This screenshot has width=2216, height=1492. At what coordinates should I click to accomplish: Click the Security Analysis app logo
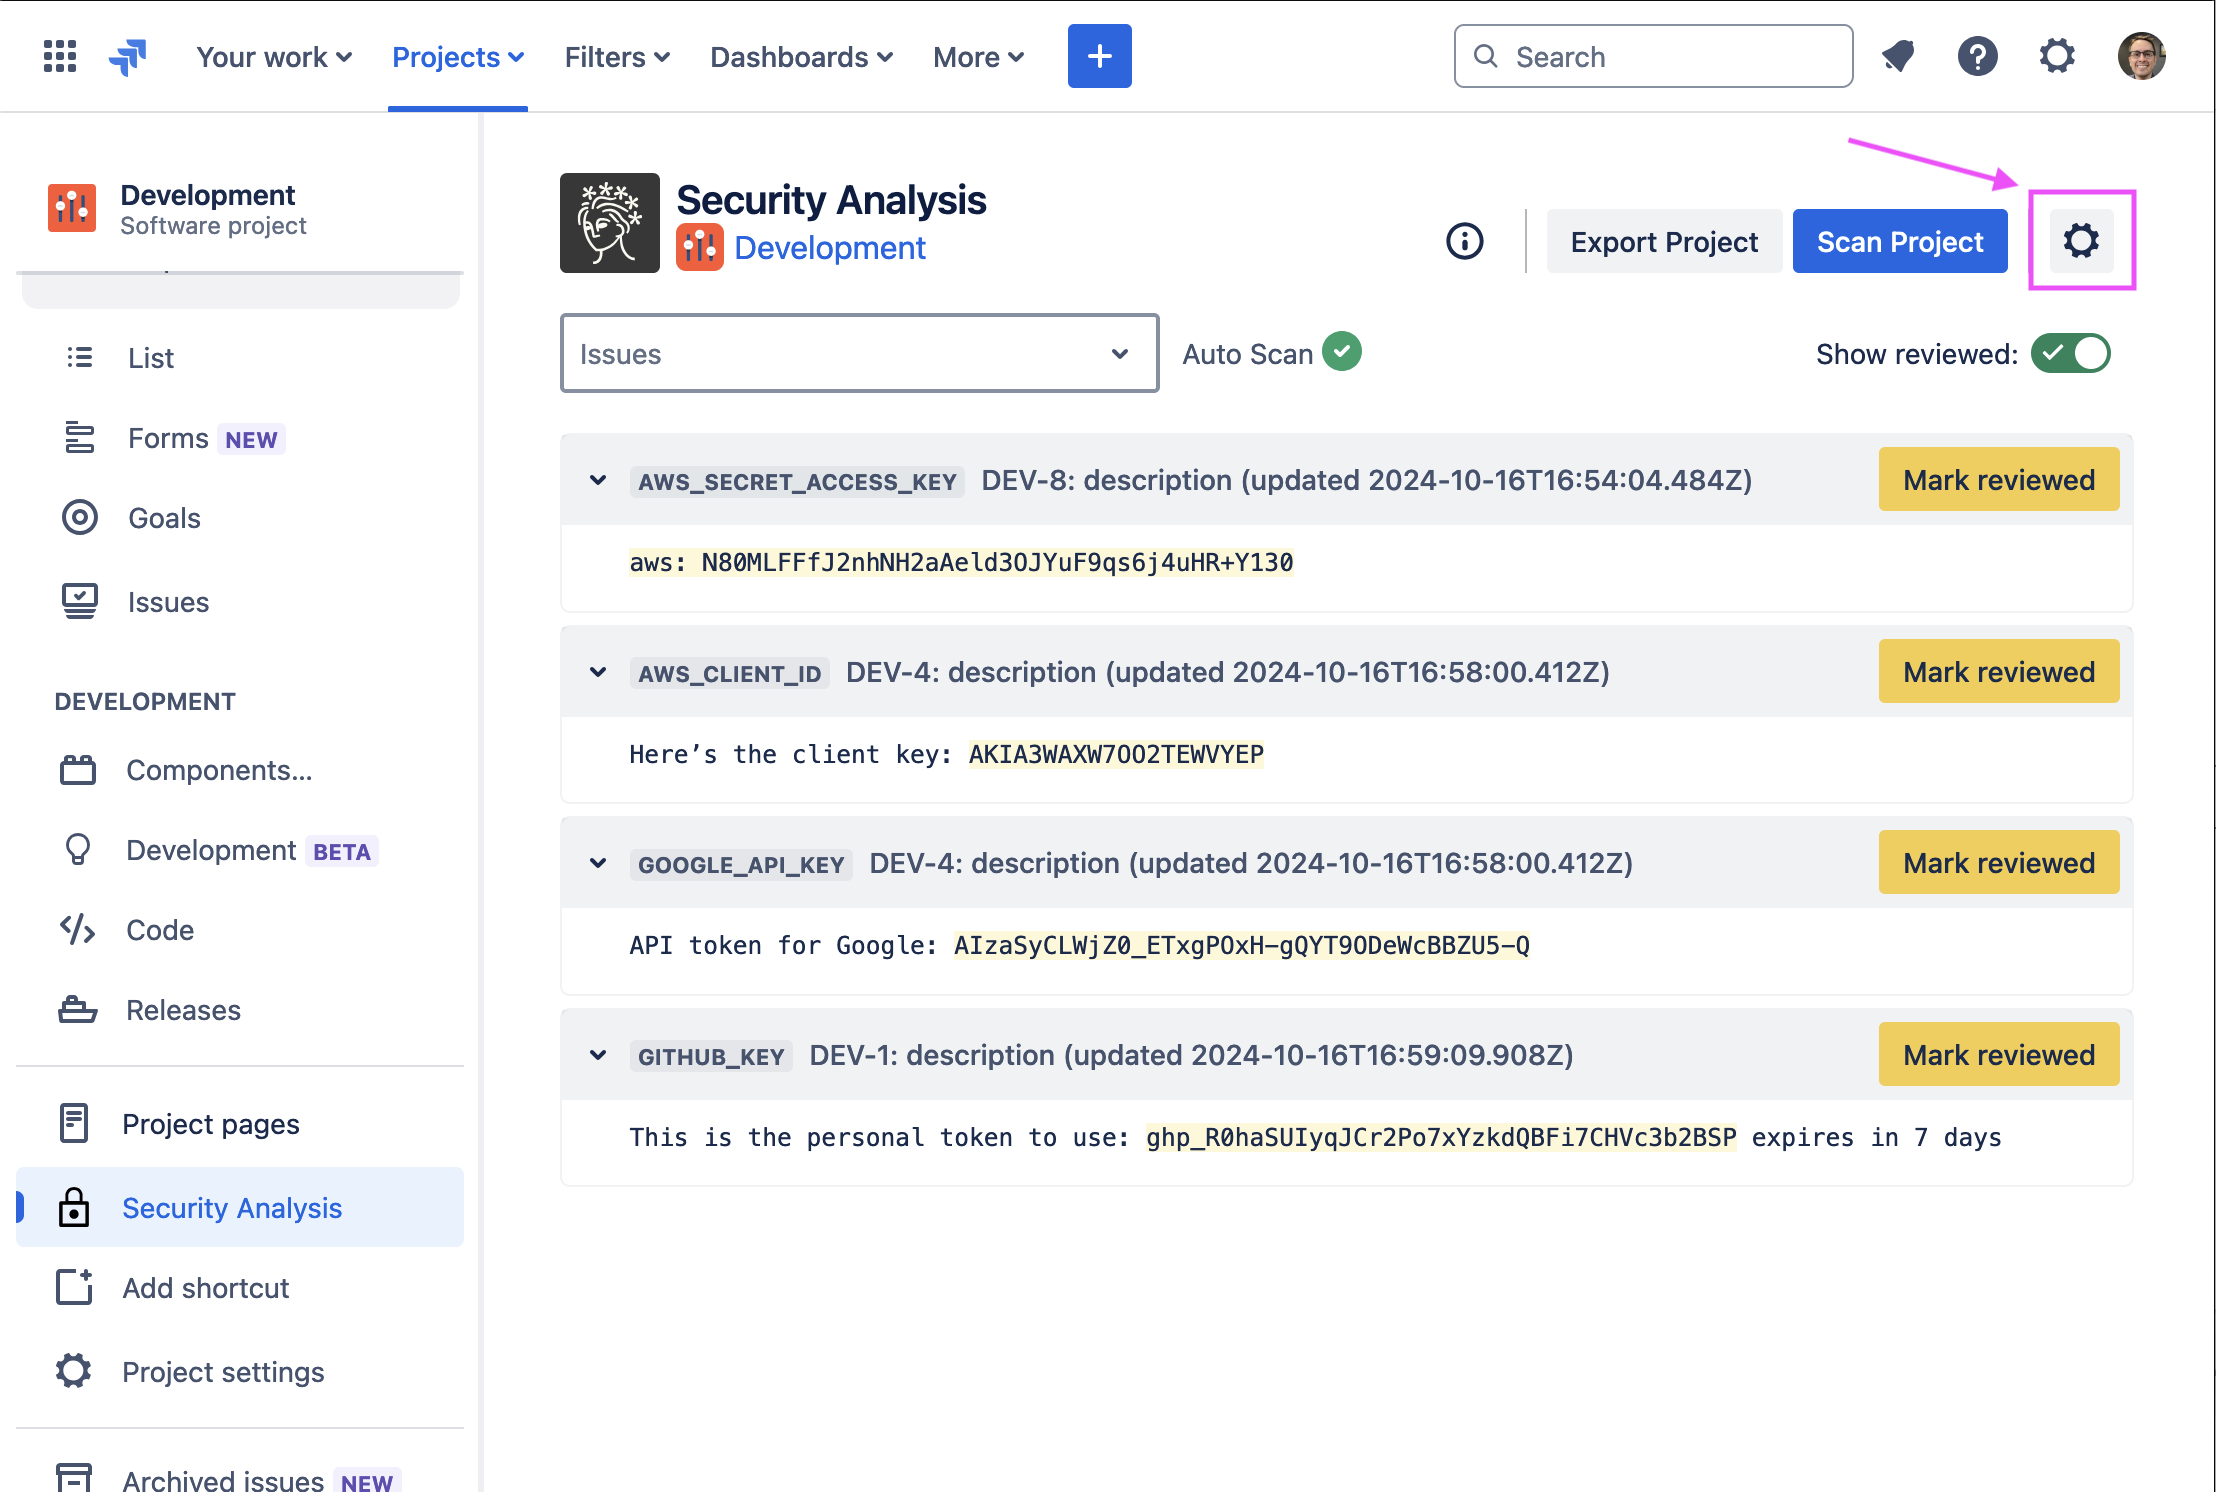610,223
